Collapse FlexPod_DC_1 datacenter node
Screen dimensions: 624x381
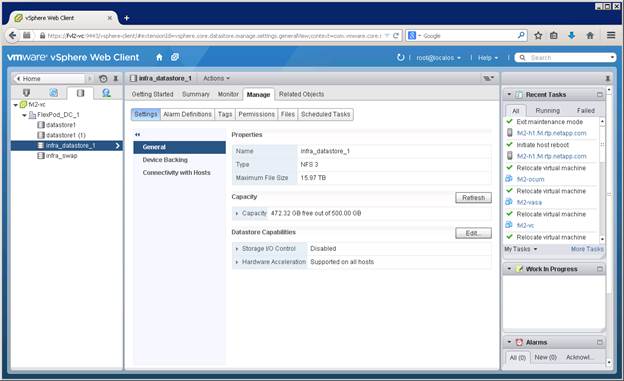tap(24, 115)
